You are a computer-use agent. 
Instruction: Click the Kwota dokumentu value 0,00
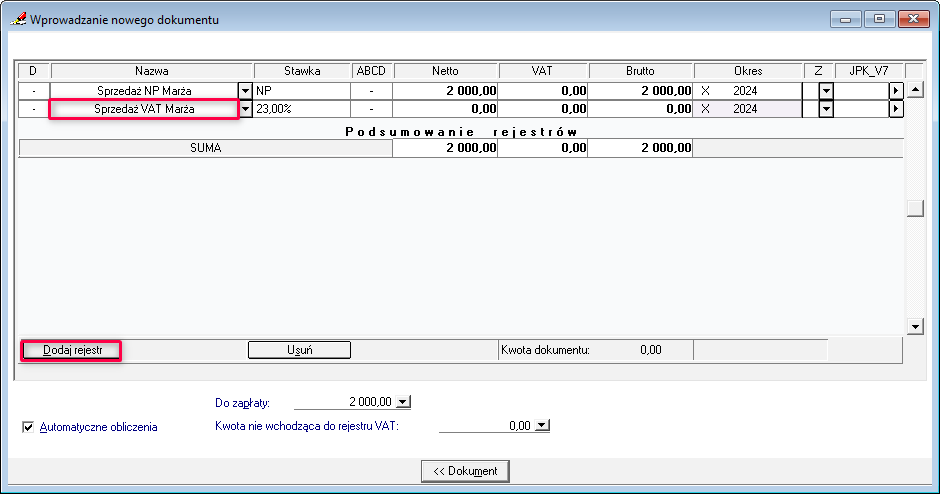pos(650,350)
